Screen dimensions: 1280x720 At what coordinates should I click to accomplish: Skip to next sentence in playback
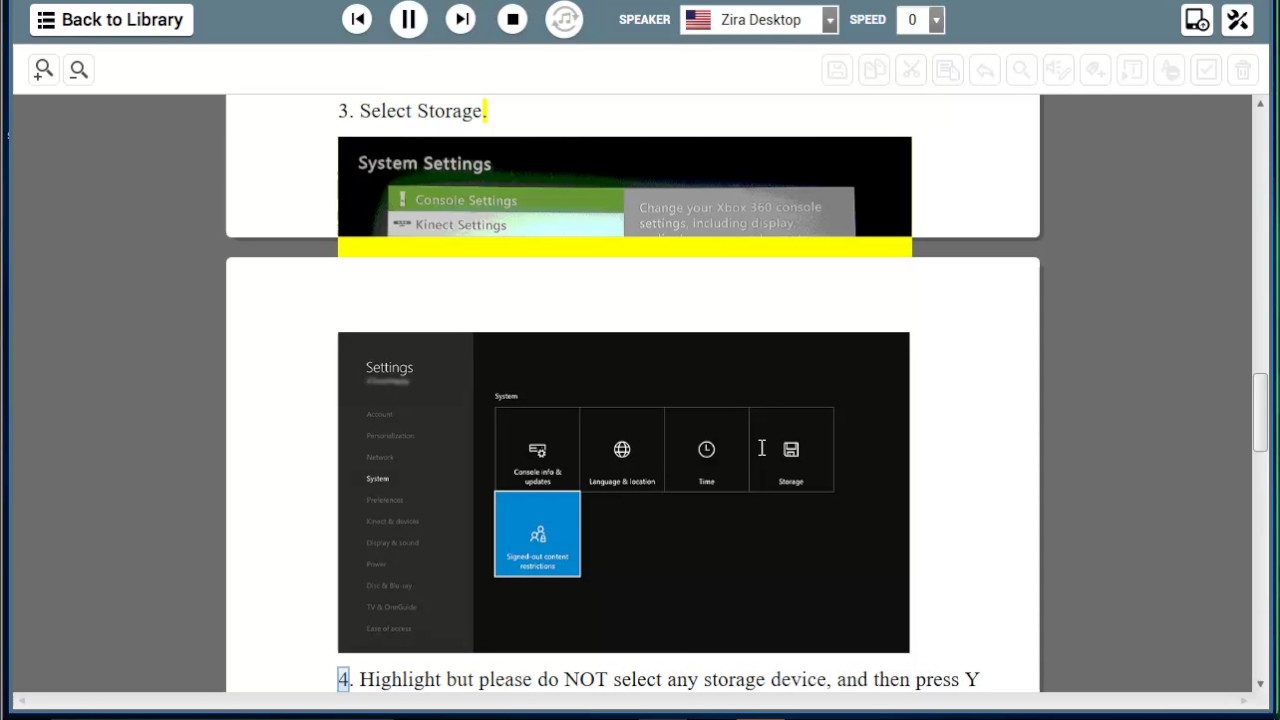pos(461,20)
